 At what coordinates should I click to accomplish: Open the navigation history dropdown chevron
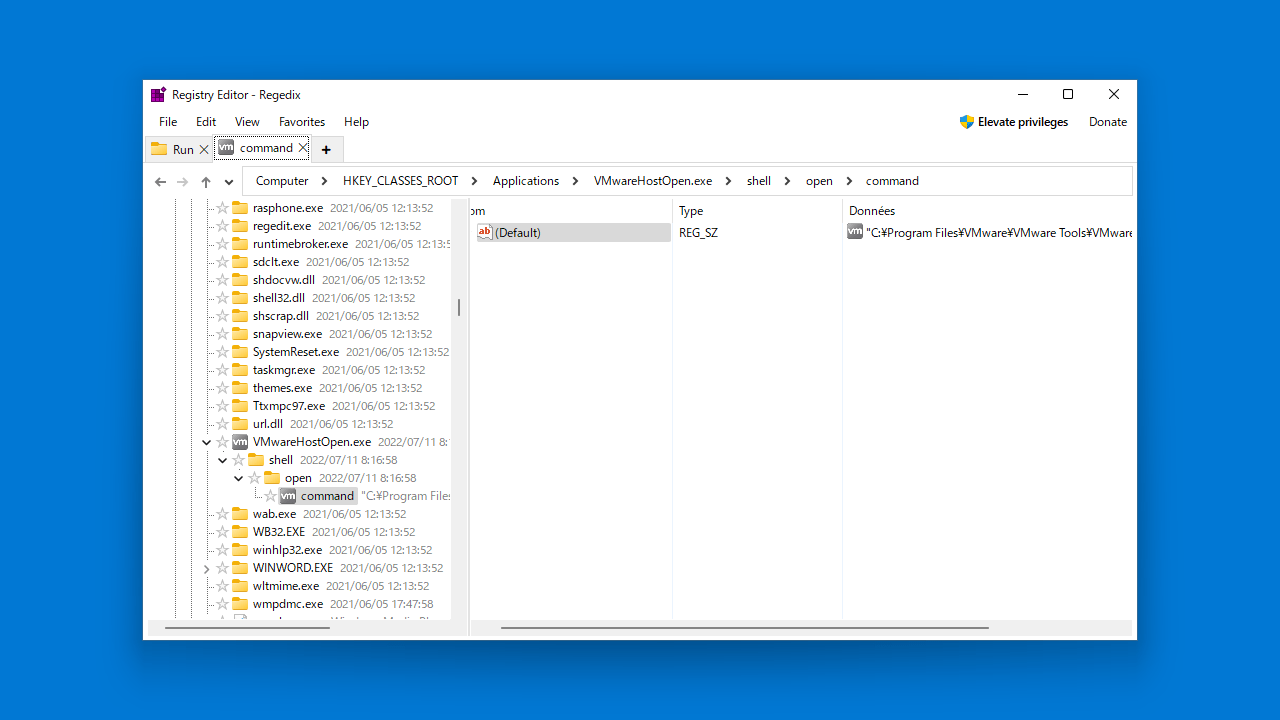pyautogui.click(x=229, y=182)
